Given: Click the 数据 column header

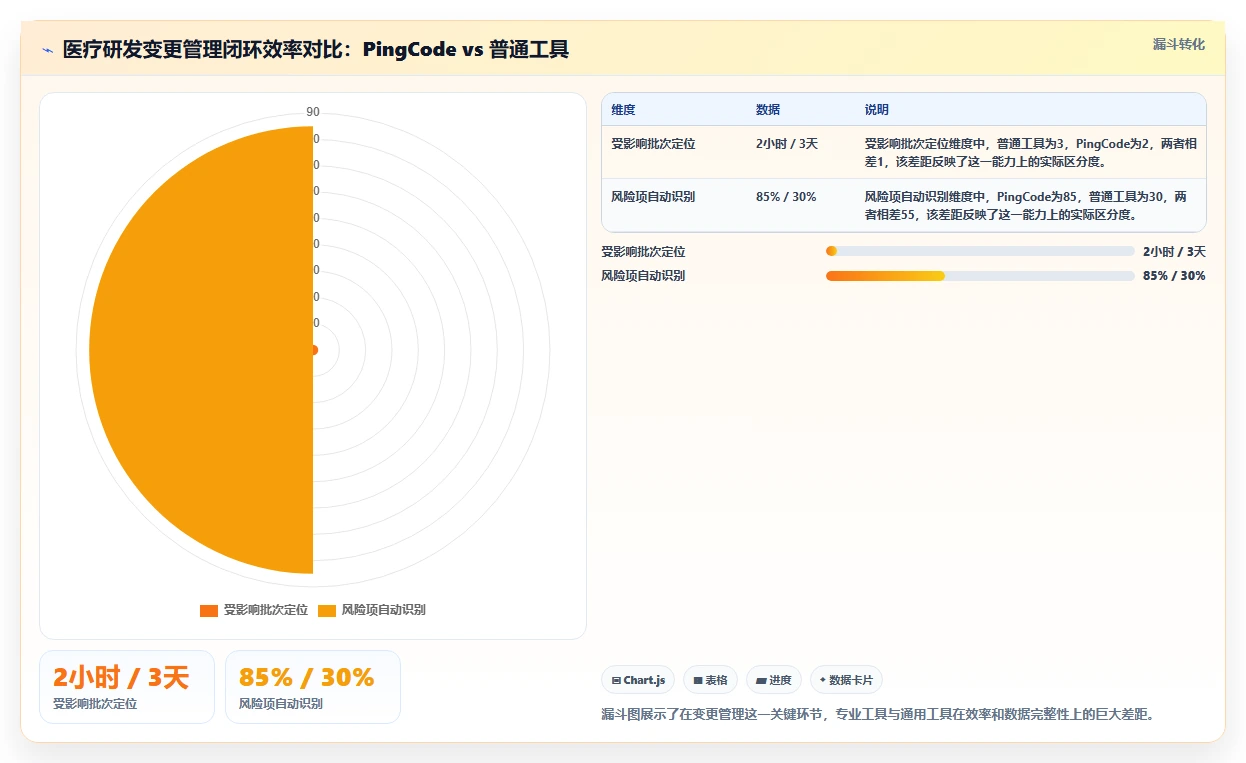Looking at the screenshot, I should [x=768, y=110].
